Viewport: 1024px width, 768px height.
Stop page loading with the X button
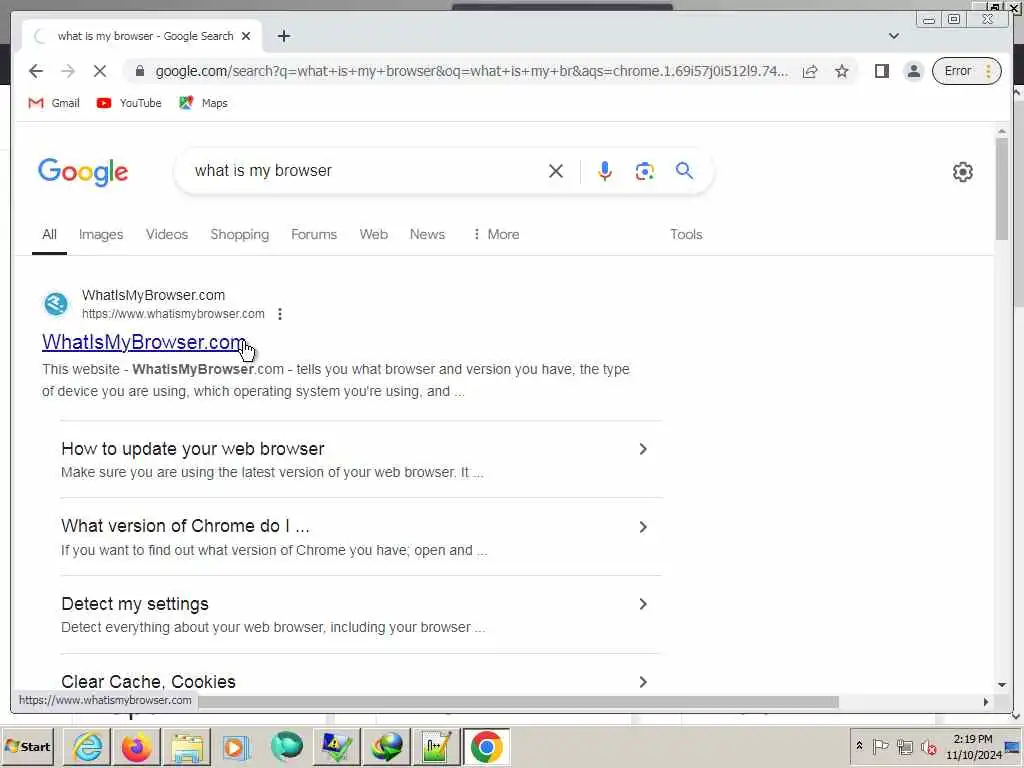click(x=100, y=71)
